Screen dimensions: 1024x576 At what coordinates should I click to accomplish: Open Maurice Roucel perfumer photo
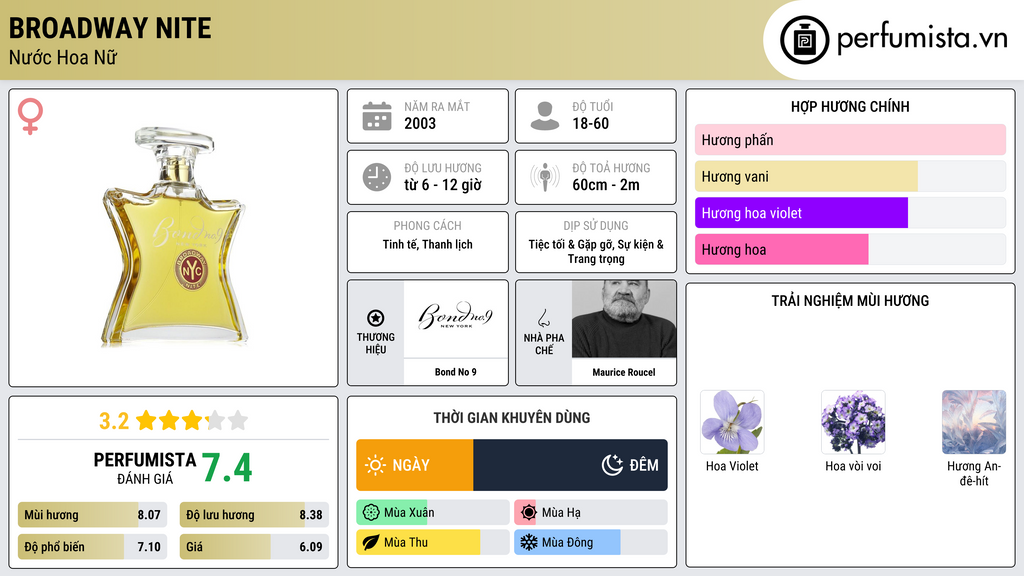pyautogui.click(x=624, y=319)
